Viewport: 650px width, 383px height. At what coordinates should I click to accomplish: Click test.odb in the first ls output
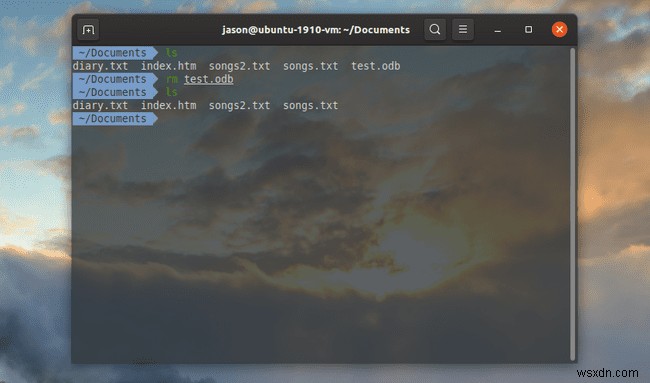pyautogui.click(x=376, y=66)
